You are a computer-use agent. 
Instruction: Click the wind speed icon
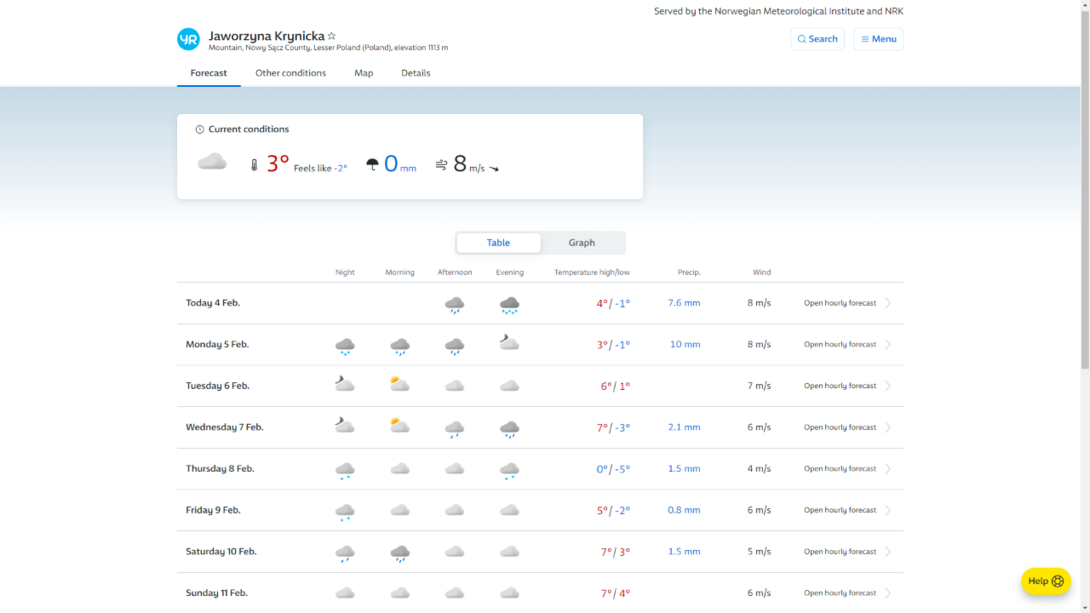coord(441,165)
